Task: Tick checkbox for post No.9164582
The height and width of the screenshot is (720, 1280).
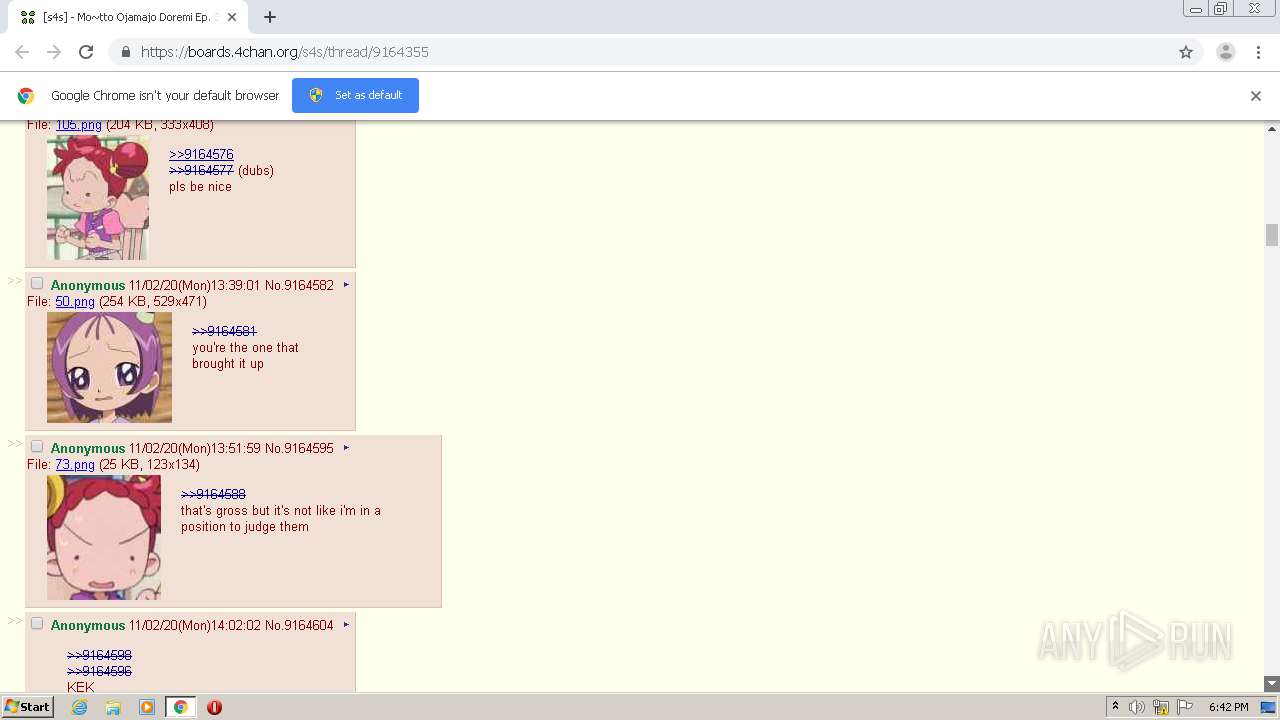Action: [x=37, y=284]
